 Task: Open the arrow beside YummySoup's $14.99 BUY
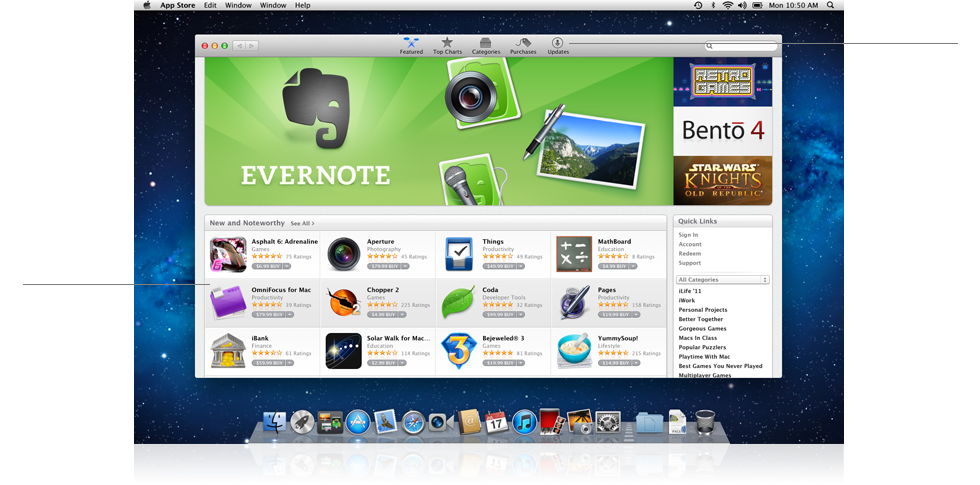point(636,362)
